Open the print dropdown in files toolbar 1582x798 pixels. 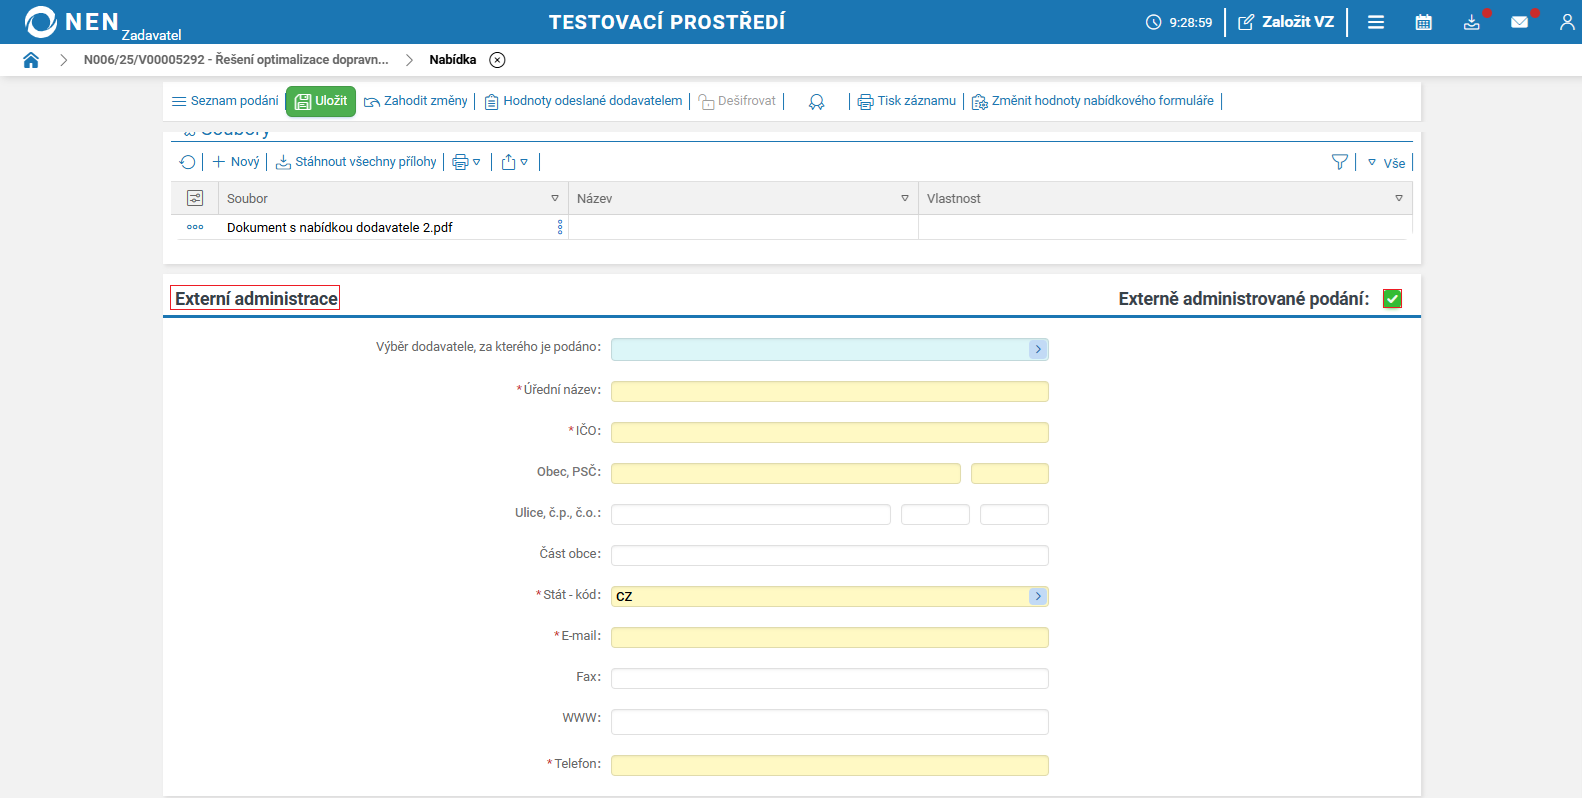466,162
